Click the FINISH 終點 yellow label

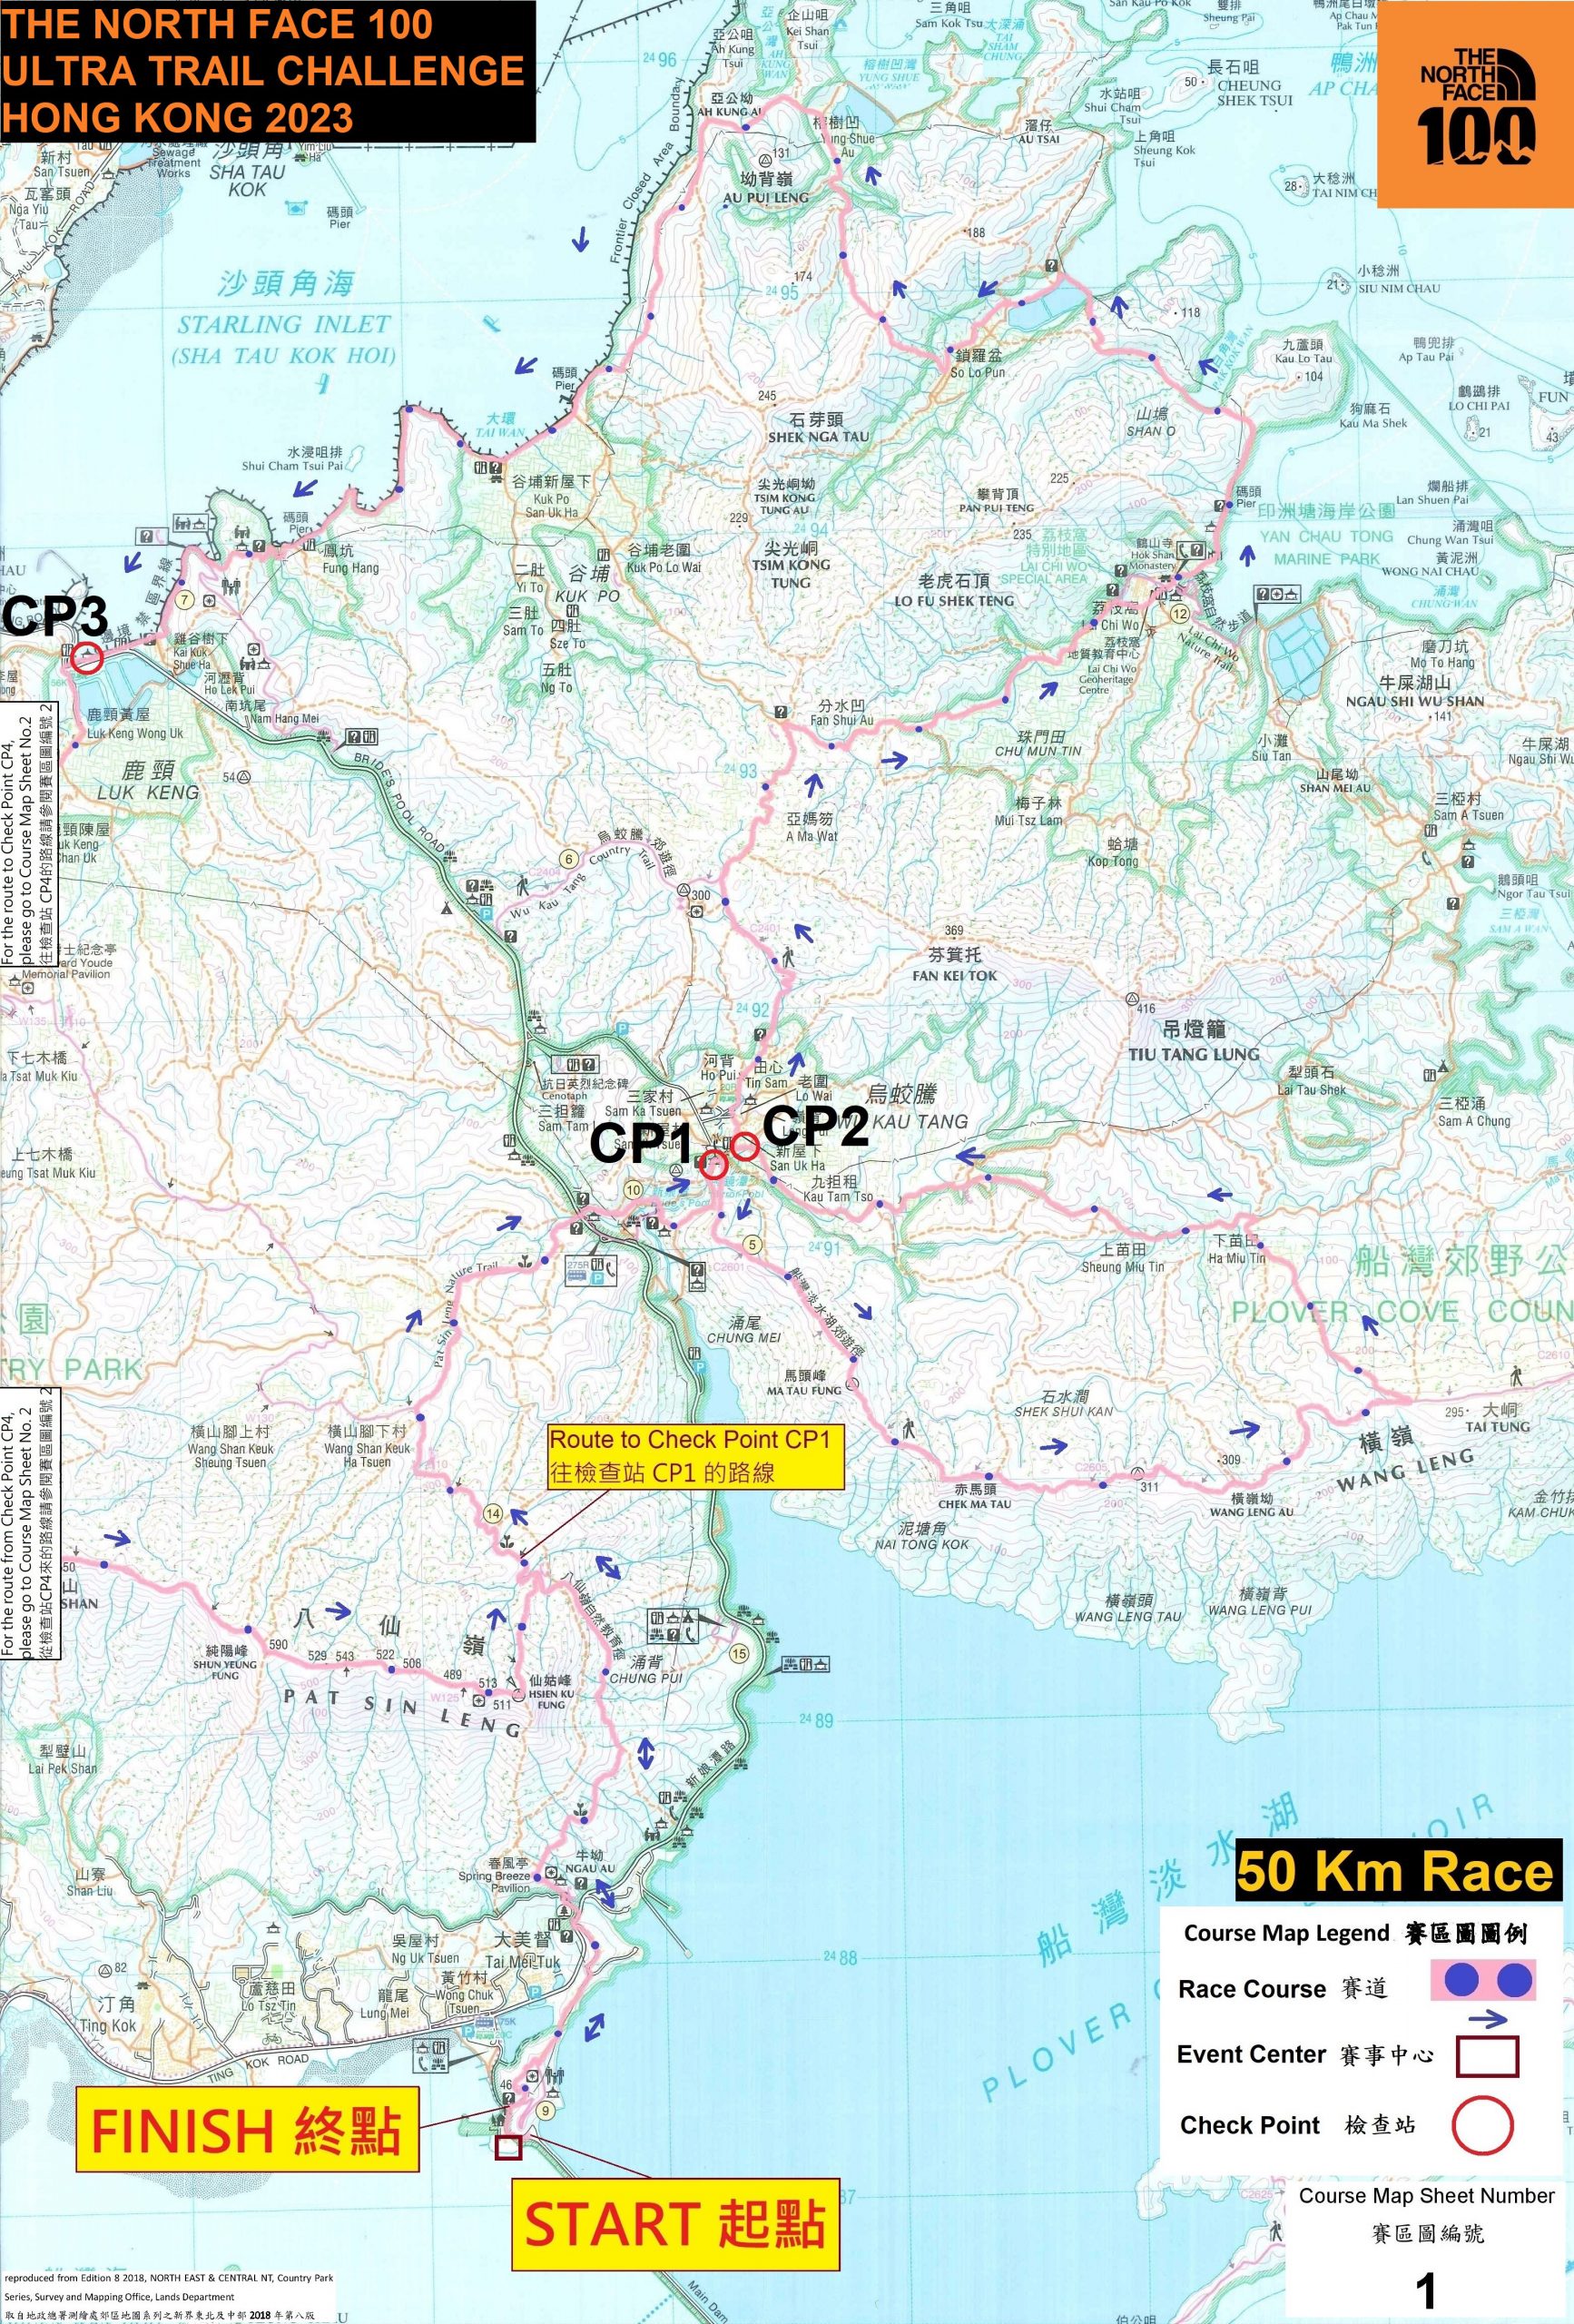click(x=247, y=2130)
